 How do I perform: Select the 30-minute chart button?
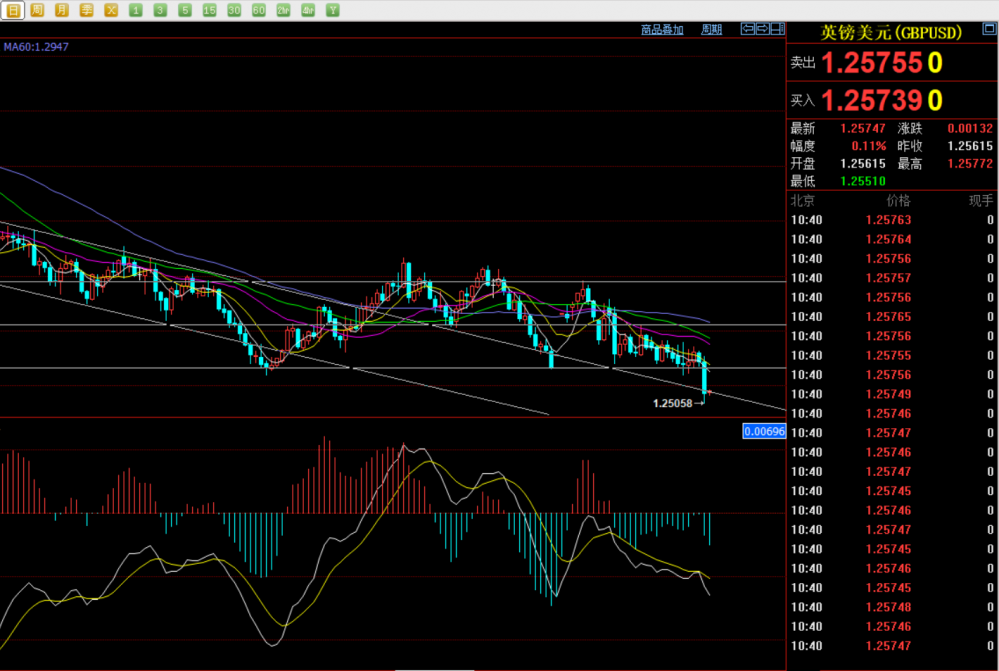pyautogui.click(x=234, y=10)
